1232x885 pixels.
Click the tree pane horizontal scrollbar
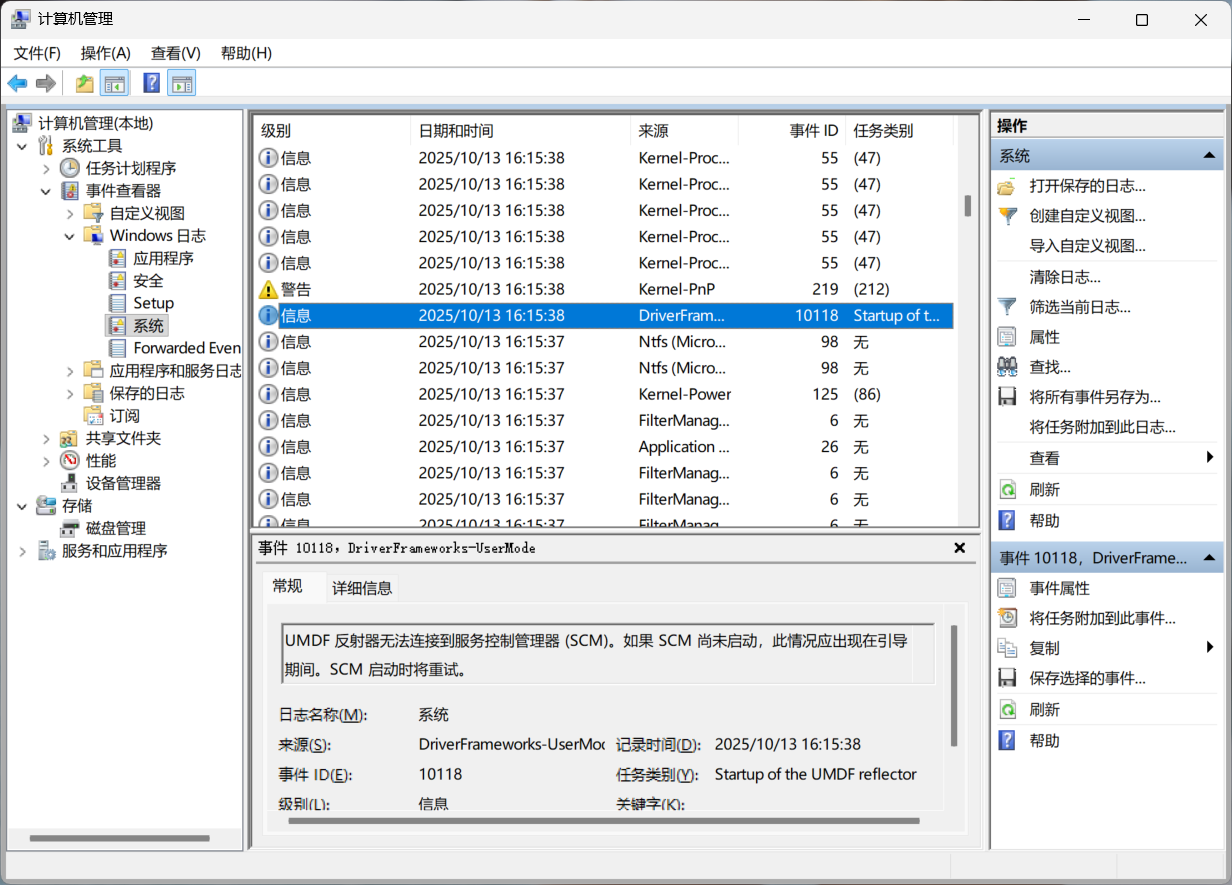coord(120,838)
